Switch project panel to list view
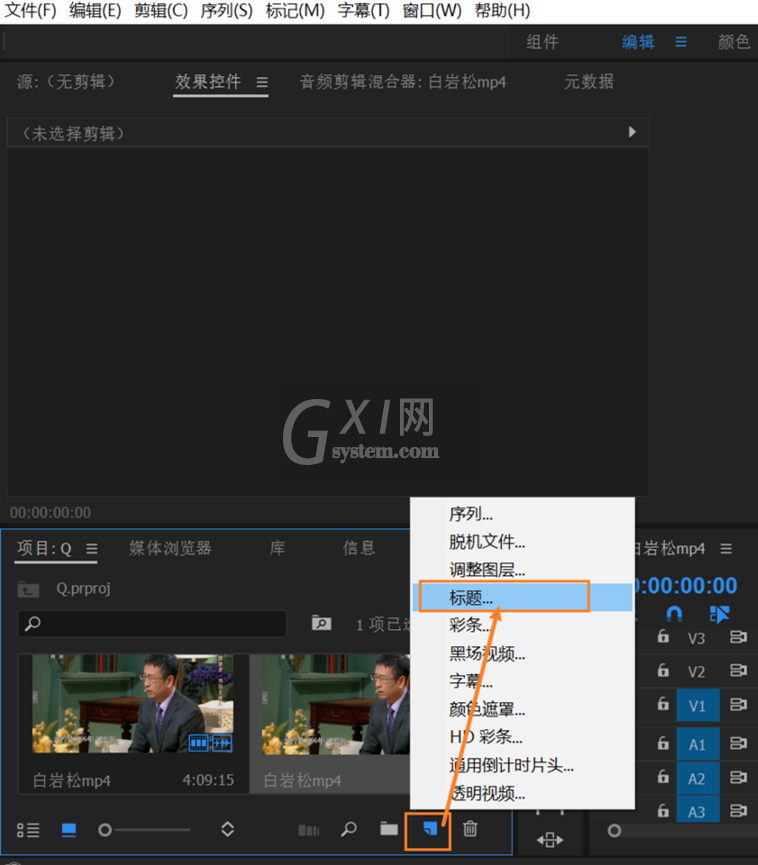 tap(28, 830)
